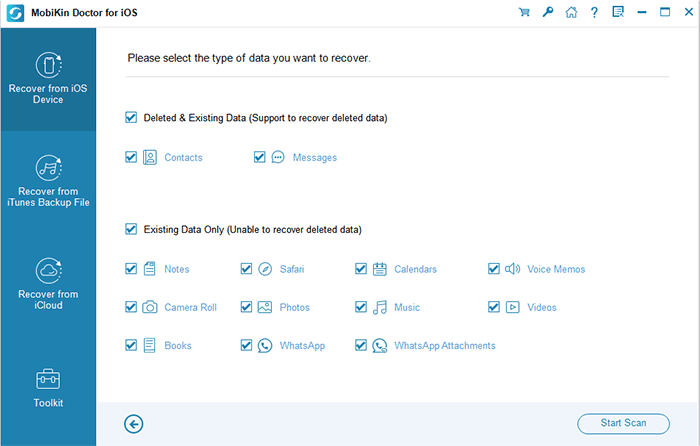Image resolution: width=700 pixels, height=446 pixels.
Task: Click the MobiKin app logo
Action: point(15,13)
